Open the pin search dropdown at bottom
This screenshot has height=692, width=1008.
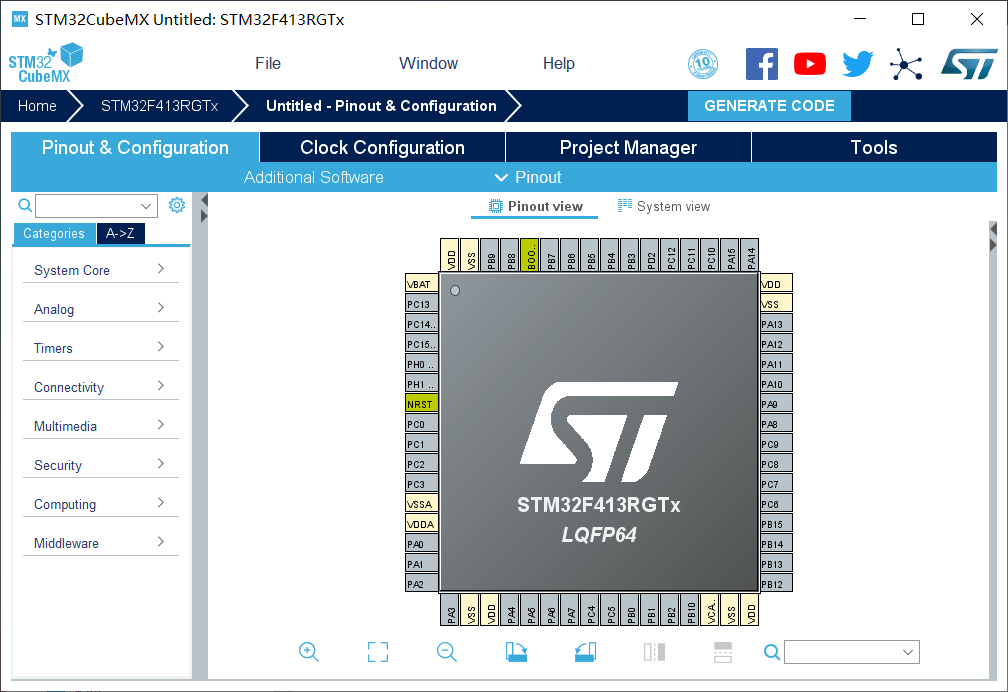point(852,652)
